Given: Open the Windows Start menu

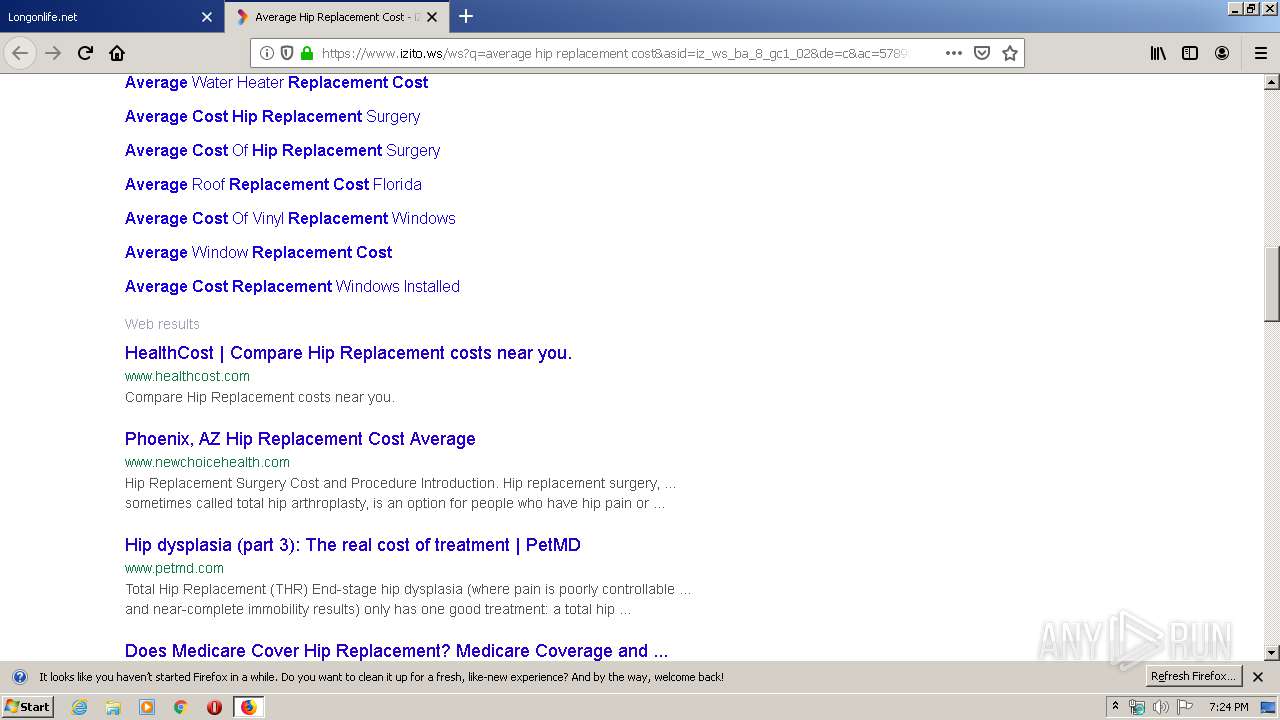Looking at the screenshot, I should [x=27, y=706].
